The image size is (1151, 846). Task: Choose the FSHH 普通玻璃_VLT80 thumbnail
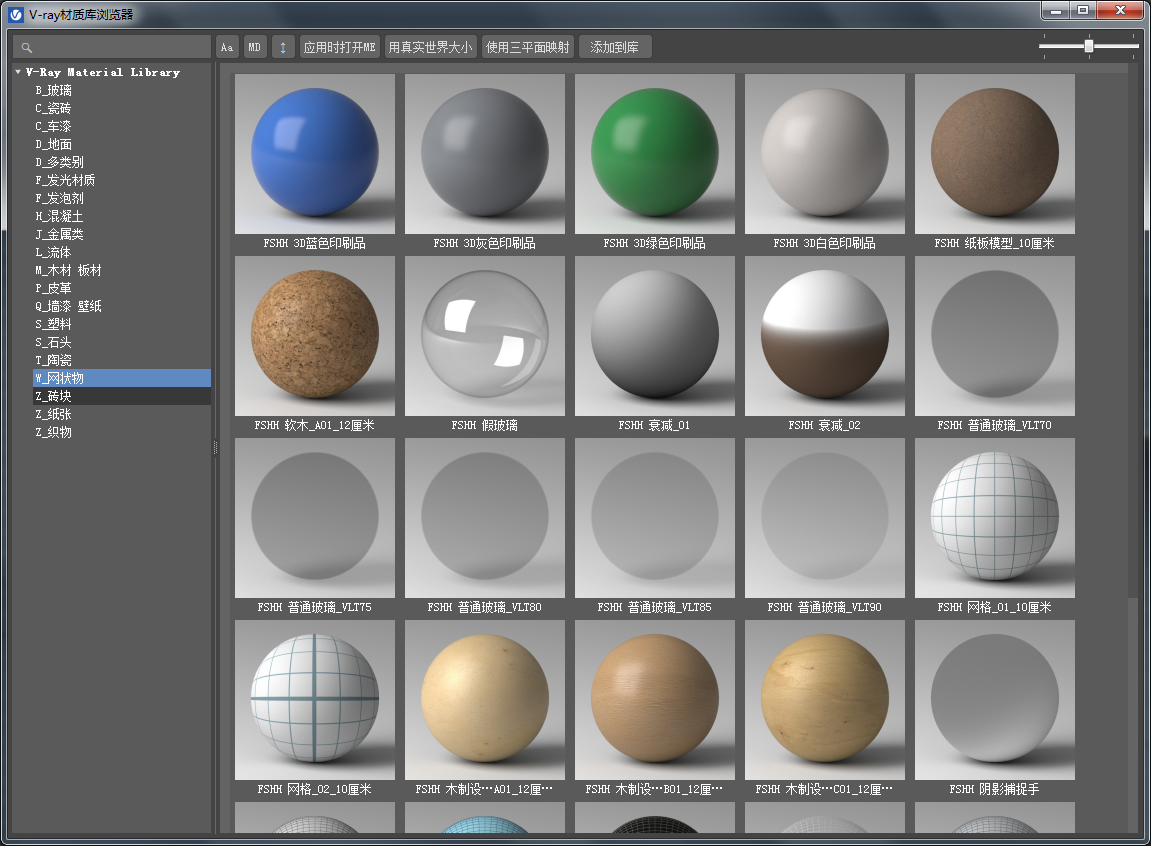(x=485, y=518)
